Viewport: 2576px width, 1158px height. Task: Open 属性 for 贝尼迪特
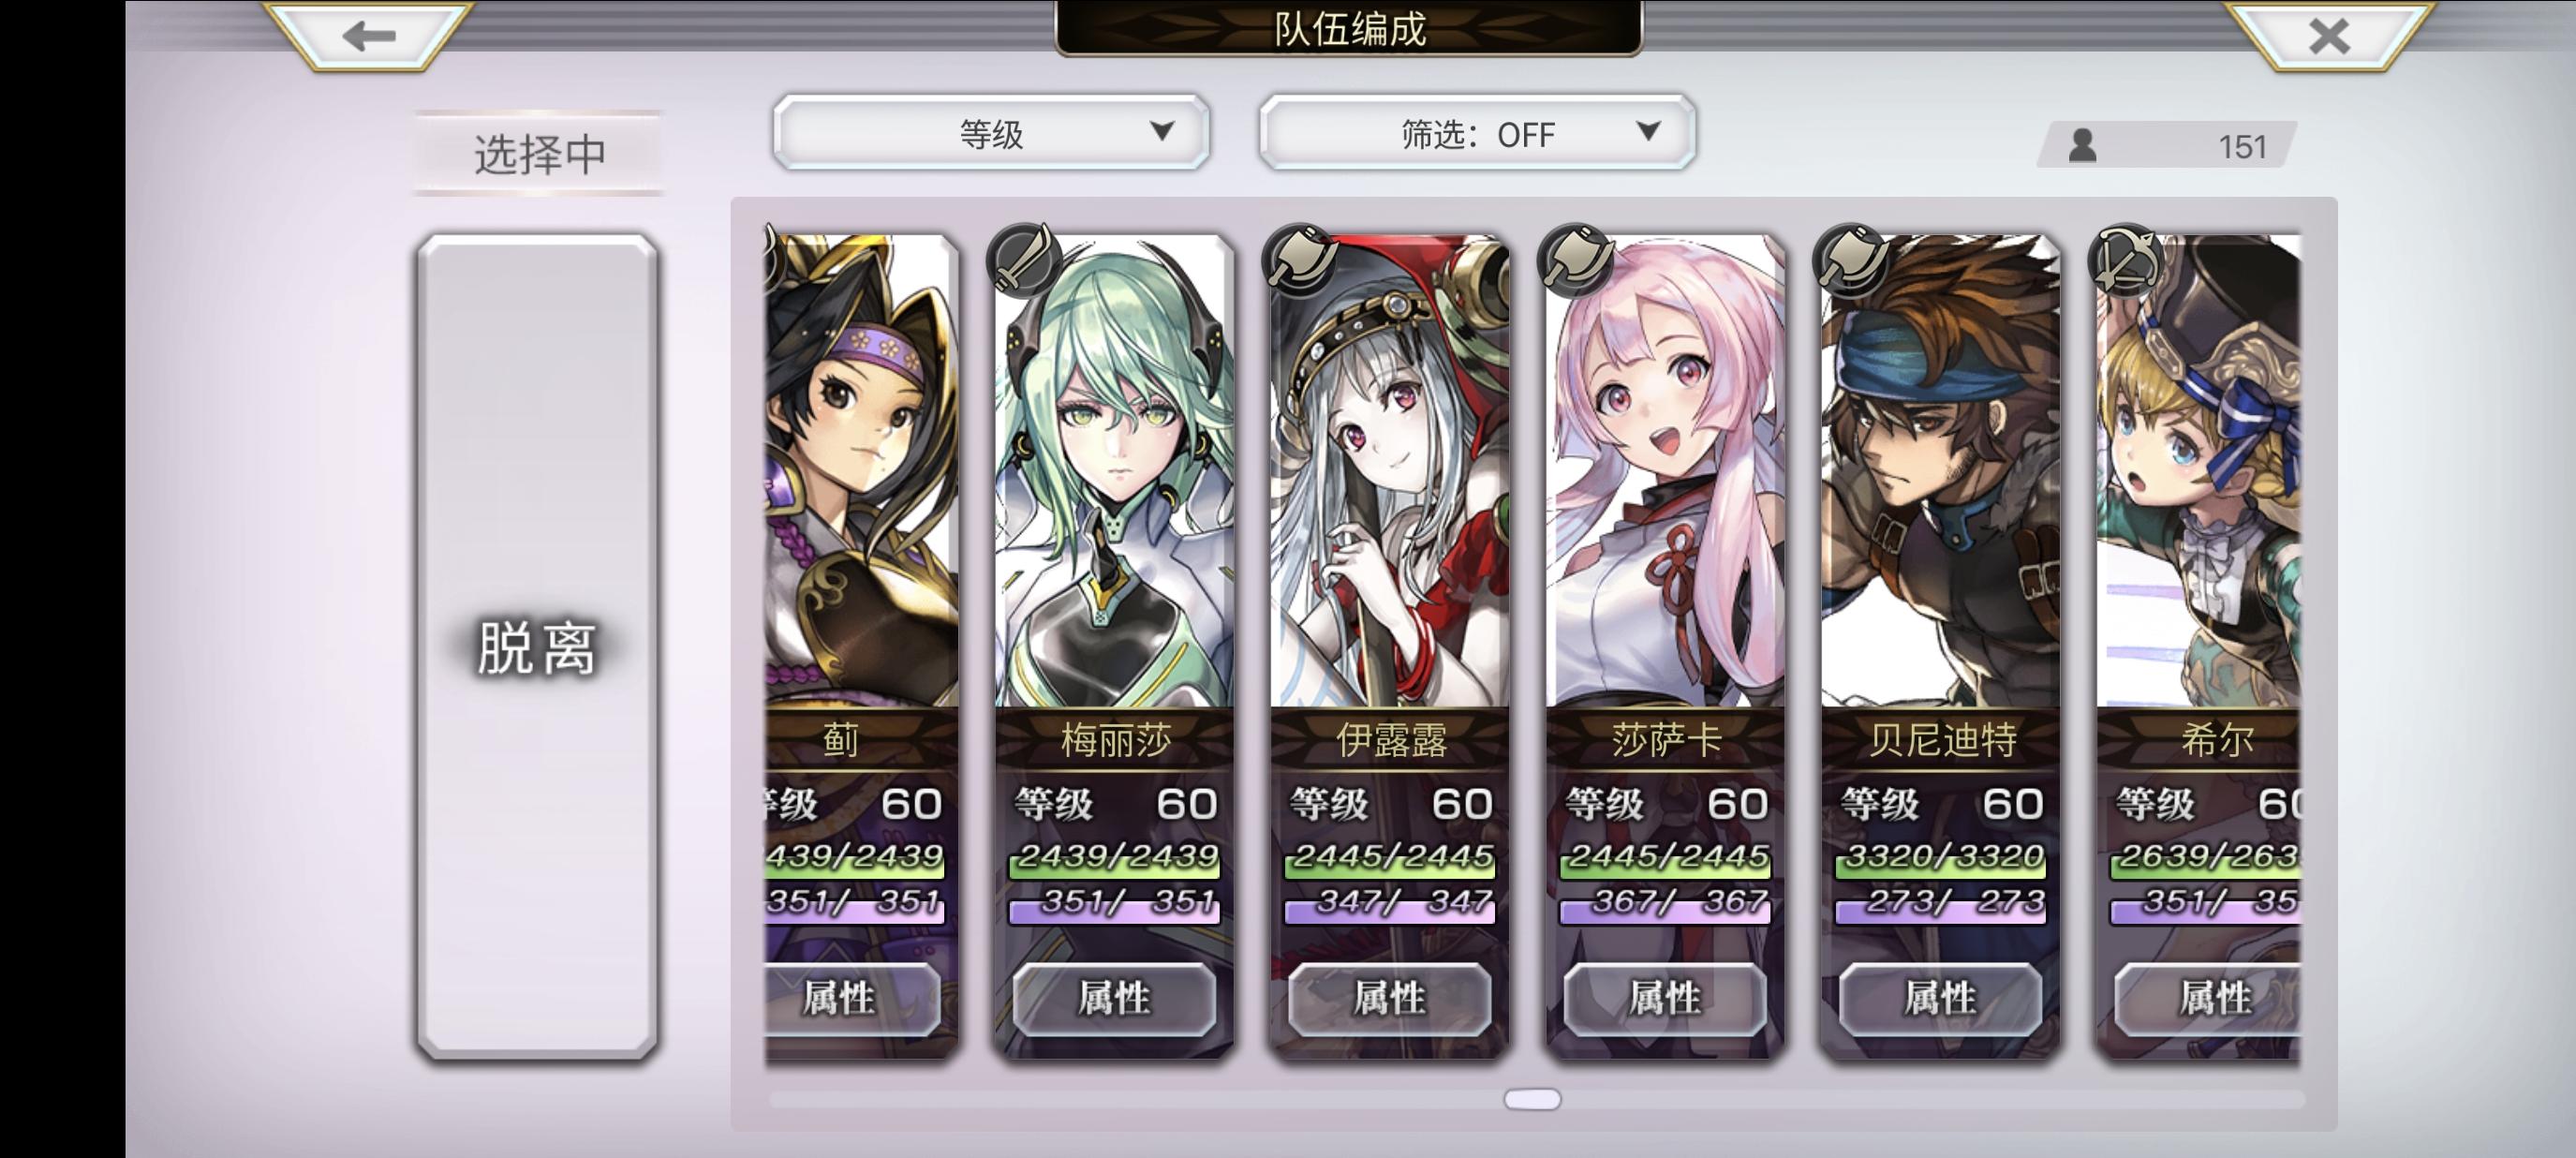point(1940,998)
